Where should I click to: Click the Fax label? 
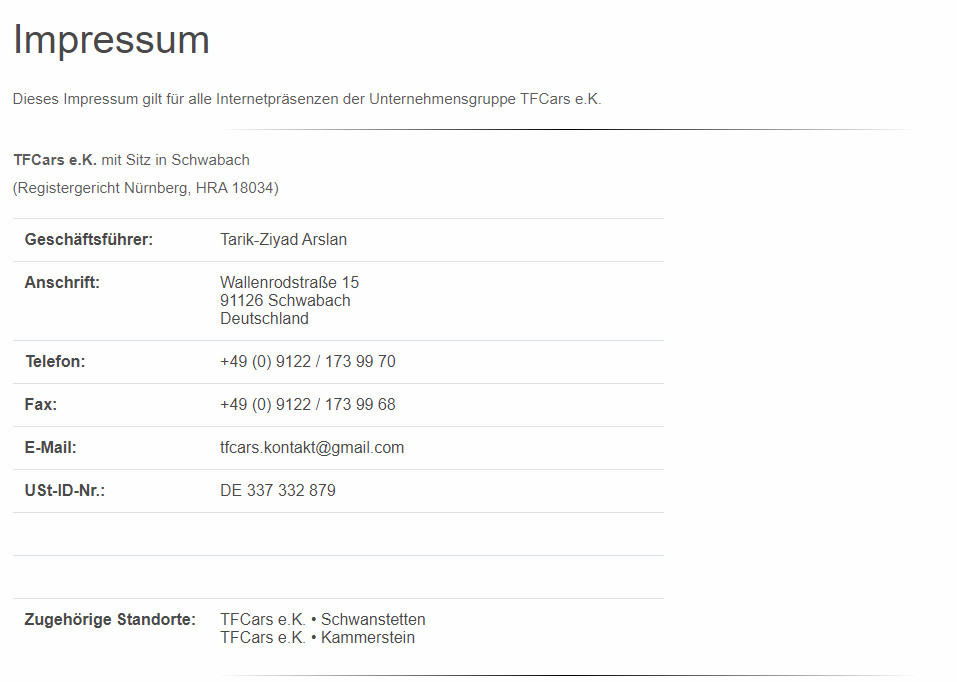pyautogui.click(x=41, y=405)
